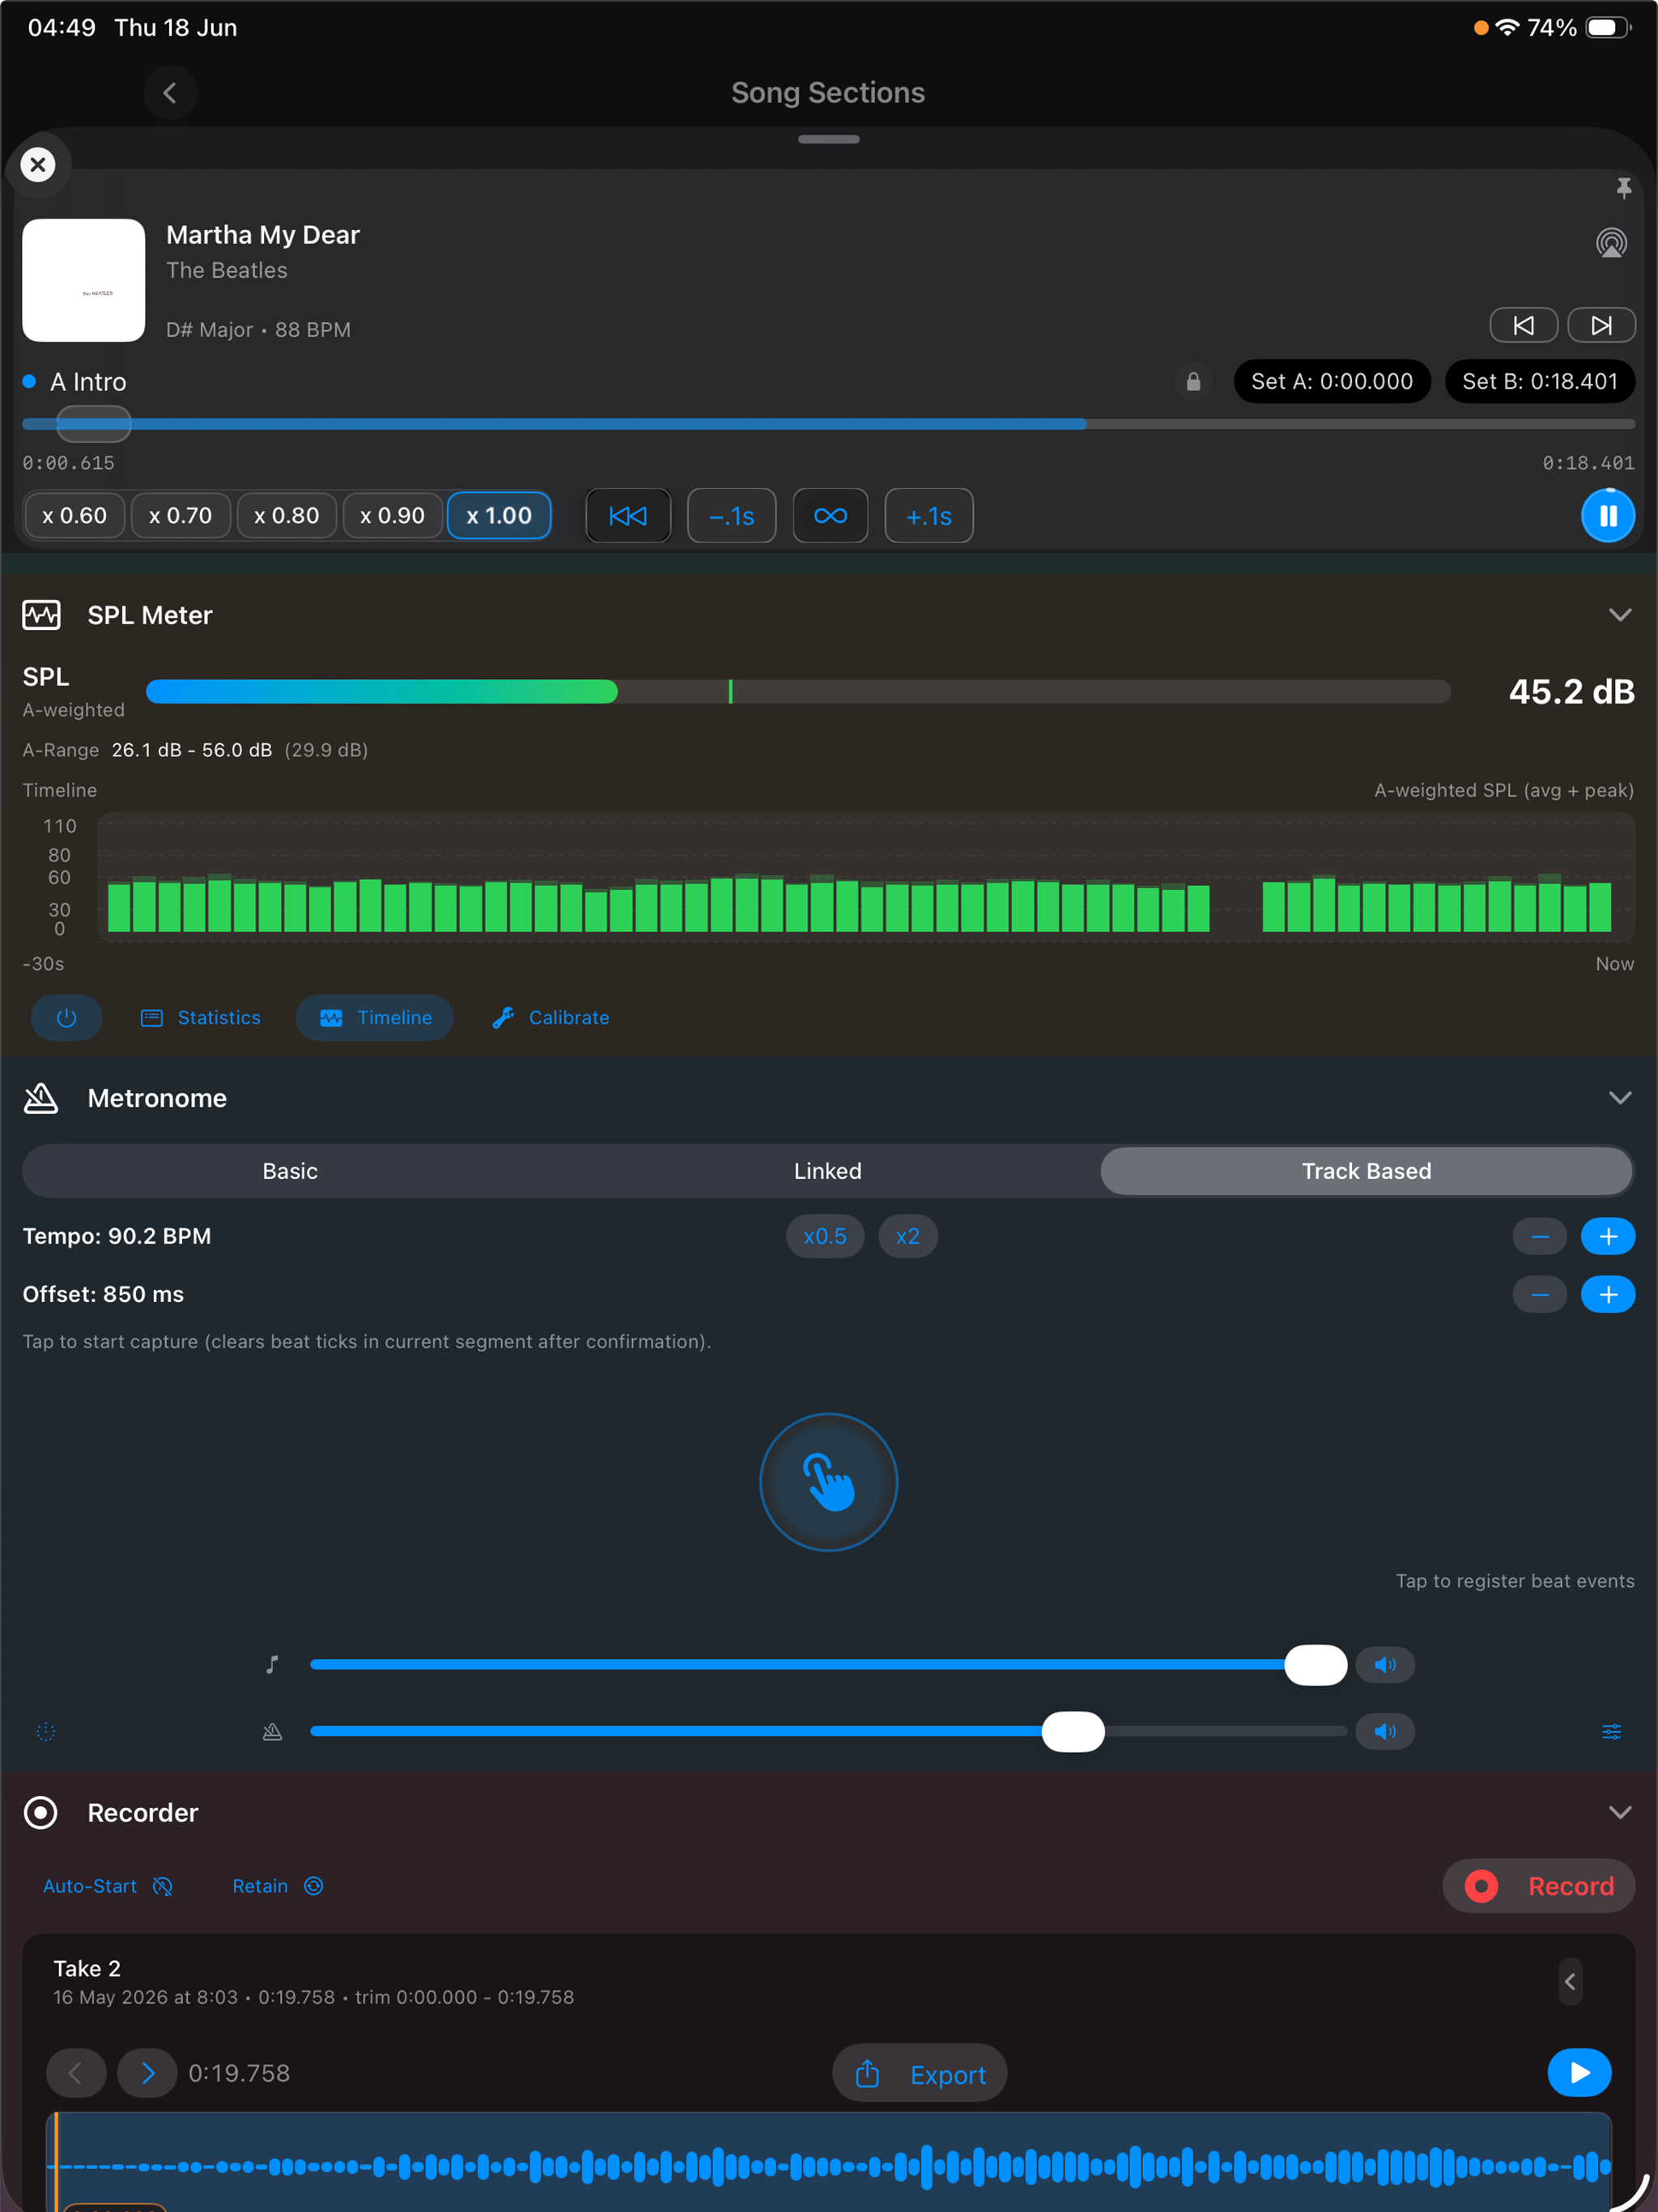The height and width of the screenshot is (2212, 1658).
Task: Click the SPL level bar
Action: click(x=798, y=691)
